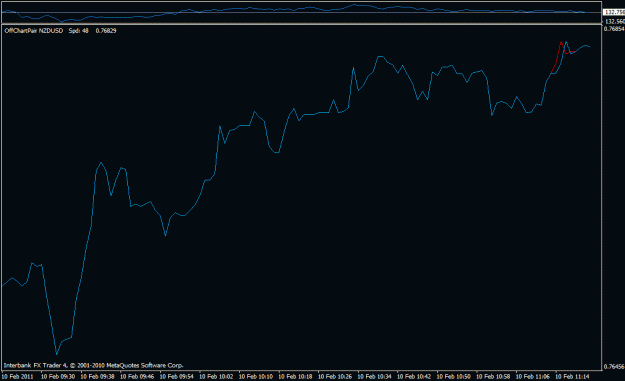This screenshot has width=625, height=381.
Task: Click the 10 Feb 09:54 time label
Action: pos(177,376)
